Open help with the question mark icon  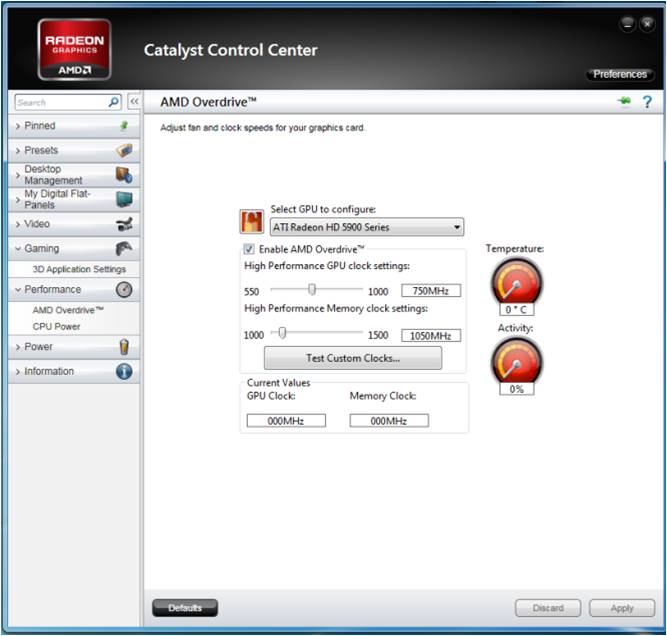pos(647,102)
